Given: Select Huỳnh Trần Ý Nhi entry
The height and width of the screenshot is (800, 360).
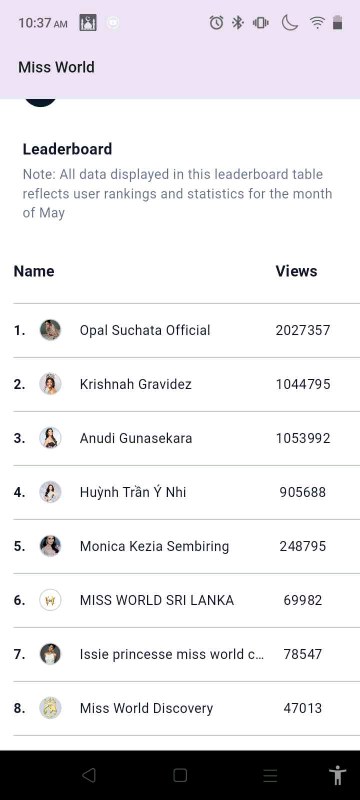Looking at the screenshot, I should pyautogui.click(x=187, y=492).
